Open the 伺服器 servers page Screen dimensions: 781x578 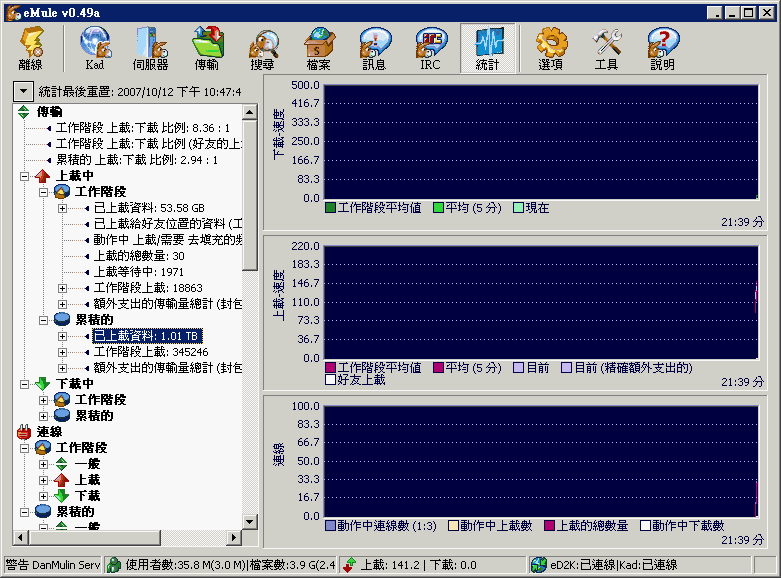pos(150,48)
